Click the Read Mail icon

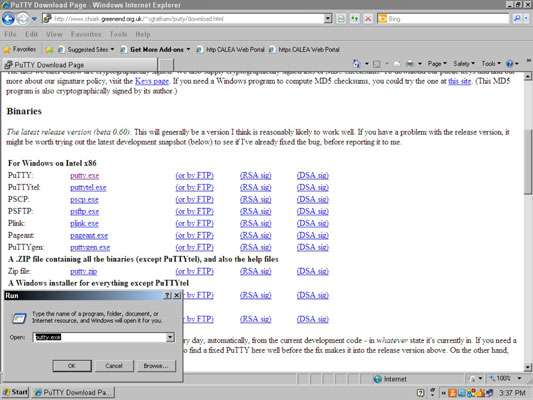coord(397,64)
